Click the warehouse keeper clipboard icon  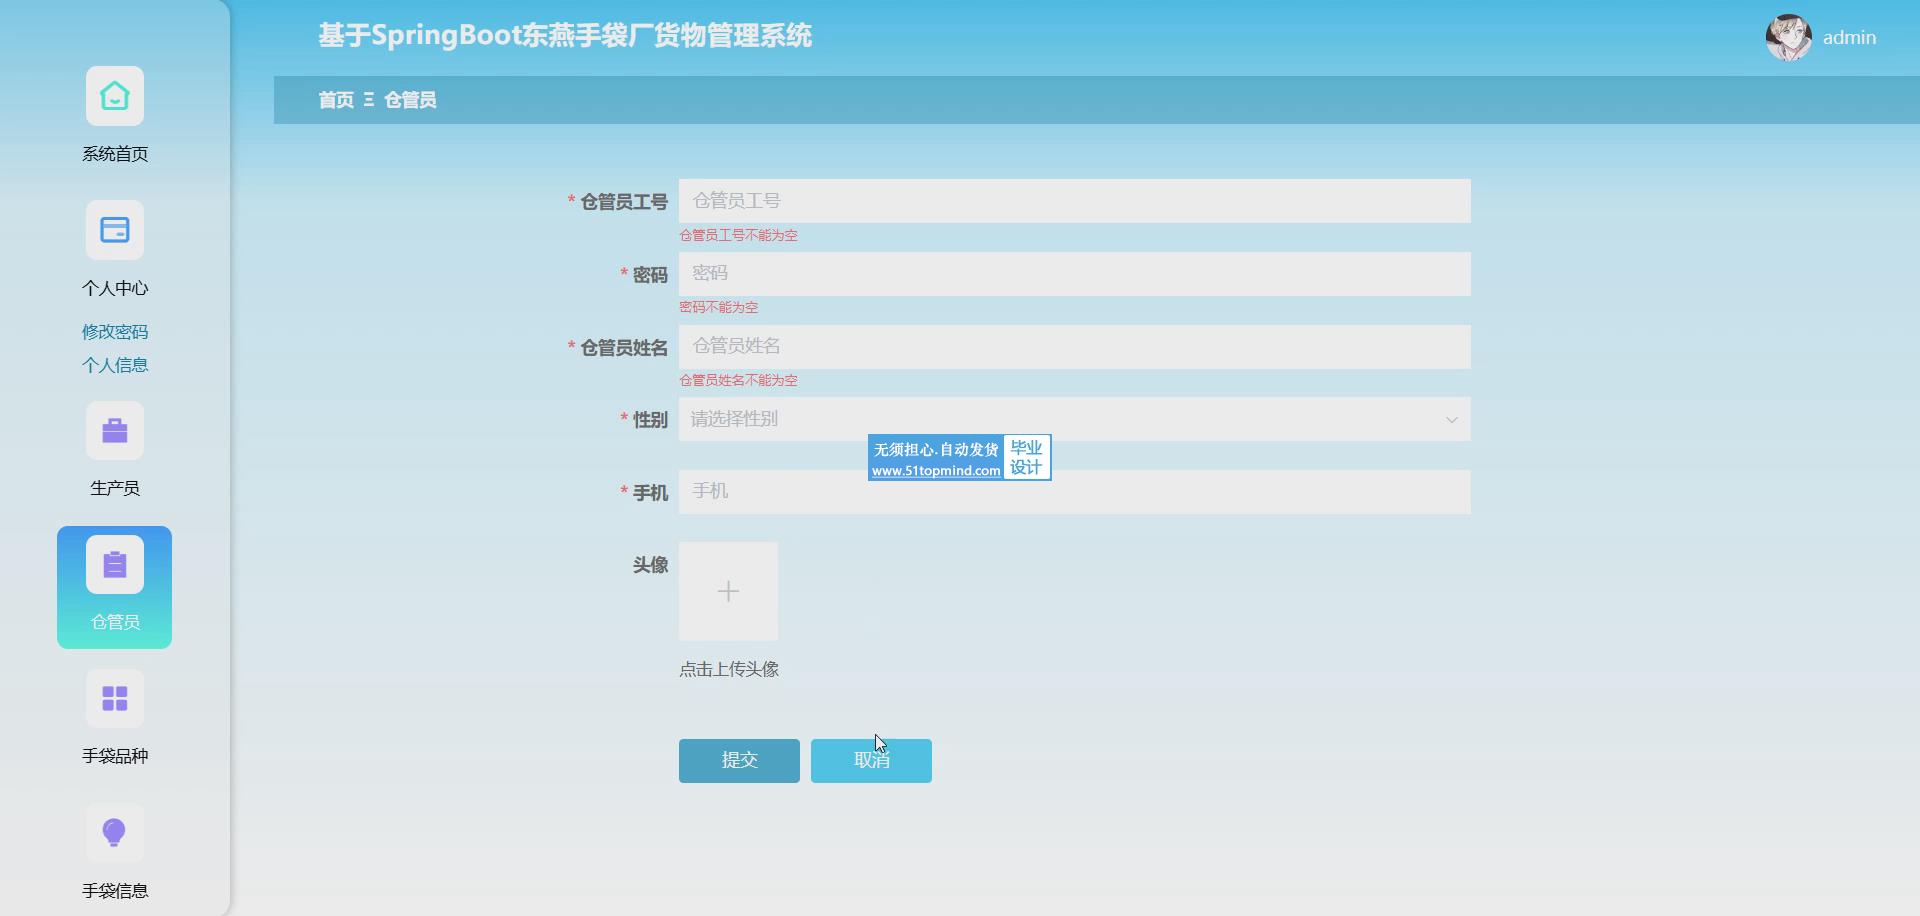click(114, 565)
